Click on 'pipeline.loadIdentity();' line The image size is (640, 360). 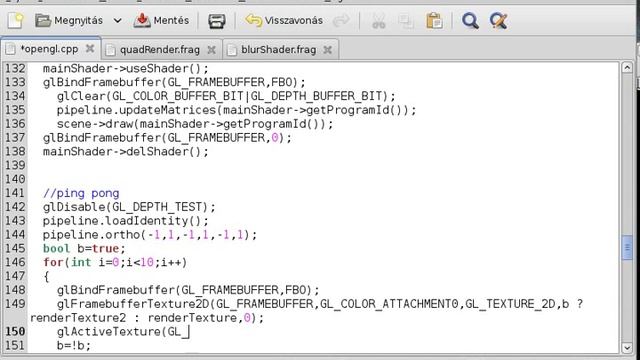point(126,221)
